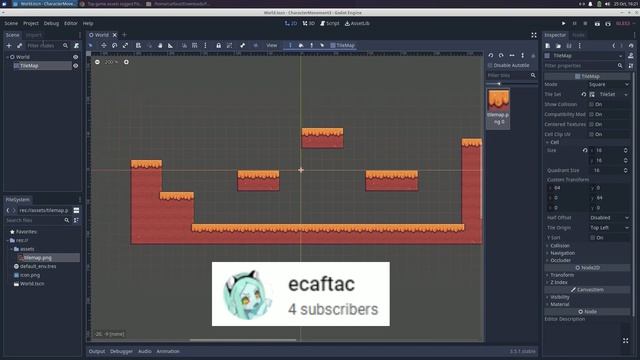The image size is (640, 360).
Task: Open the skeleton bone options icon
Action: (242, 45)
